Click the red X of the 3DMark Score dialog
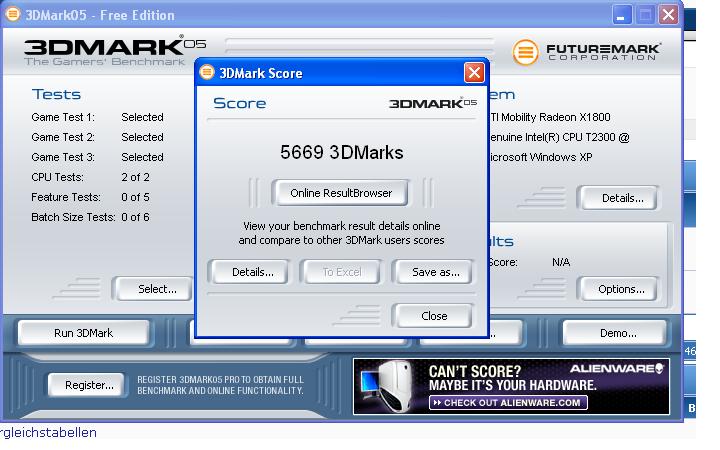Screen dimensions: 720x450 (x=474, y=73)
